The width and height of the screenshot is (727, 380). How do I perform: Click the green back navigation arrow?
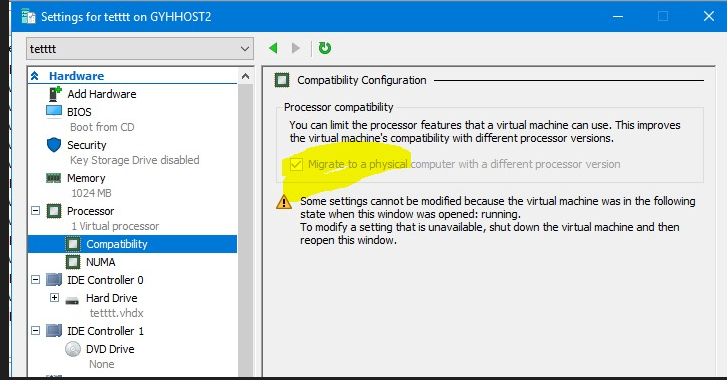pos(273,48)
